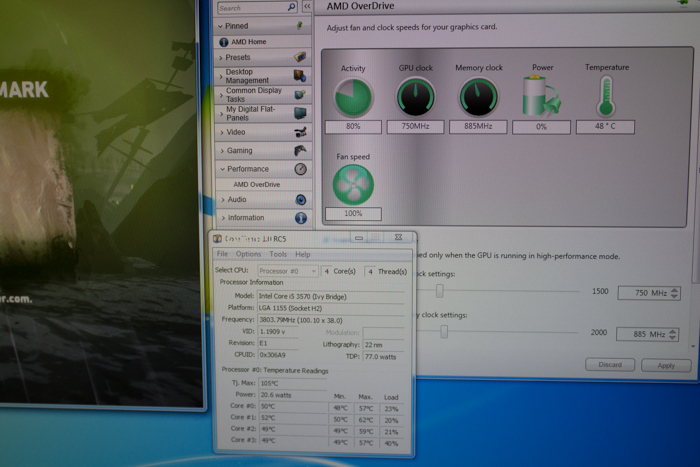This screenshot has width=700, height=467.
Task: Click the Temperature 48 °C value box
Action: tap(605, 127)
